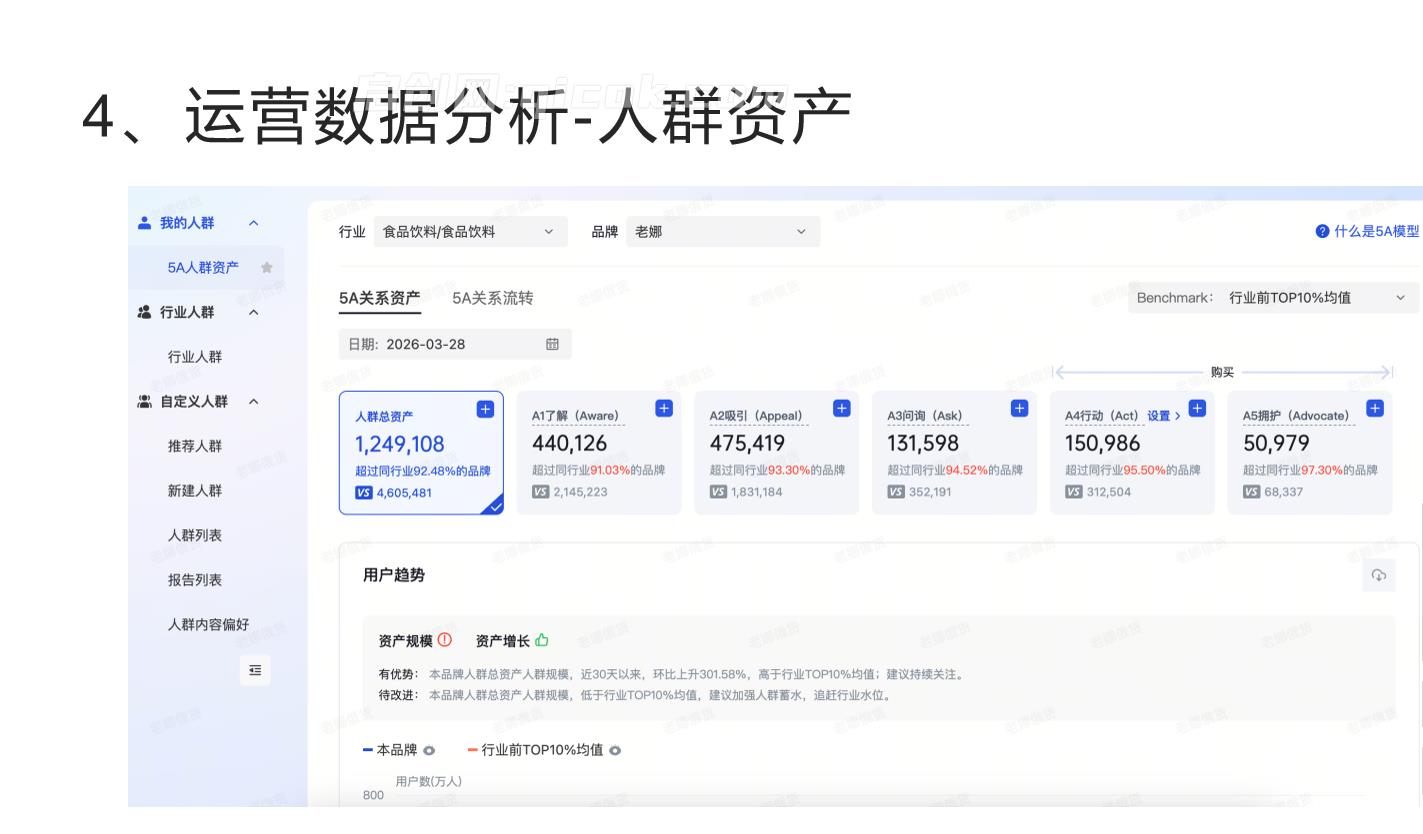Download the 用户趋势 chart data
Viewport: 1423px width, 834px height.
1379,575
